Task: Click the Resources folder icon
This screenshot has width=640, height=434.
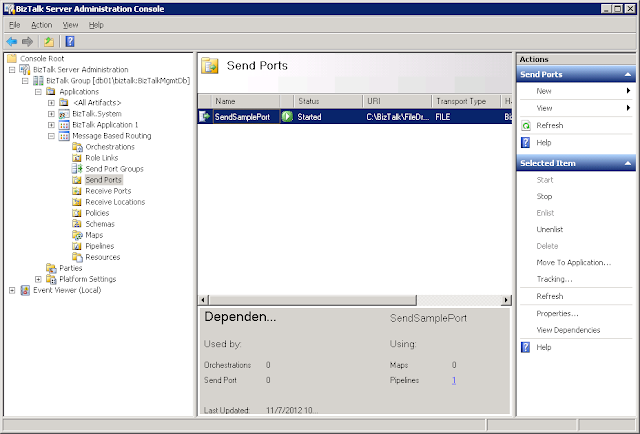Action: [77, 257]
